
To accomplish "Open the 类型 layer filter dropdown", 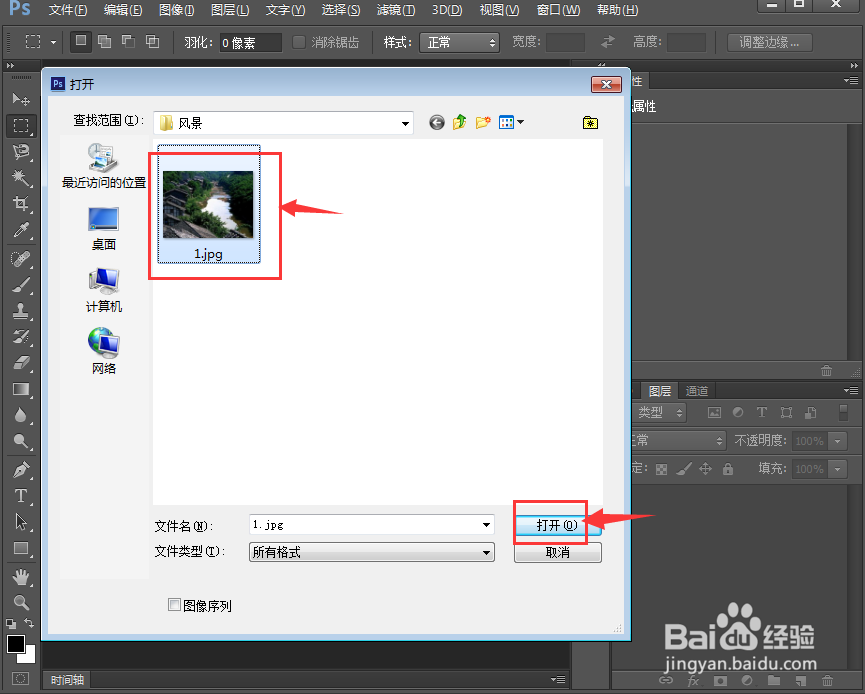I will pos(659,412).
